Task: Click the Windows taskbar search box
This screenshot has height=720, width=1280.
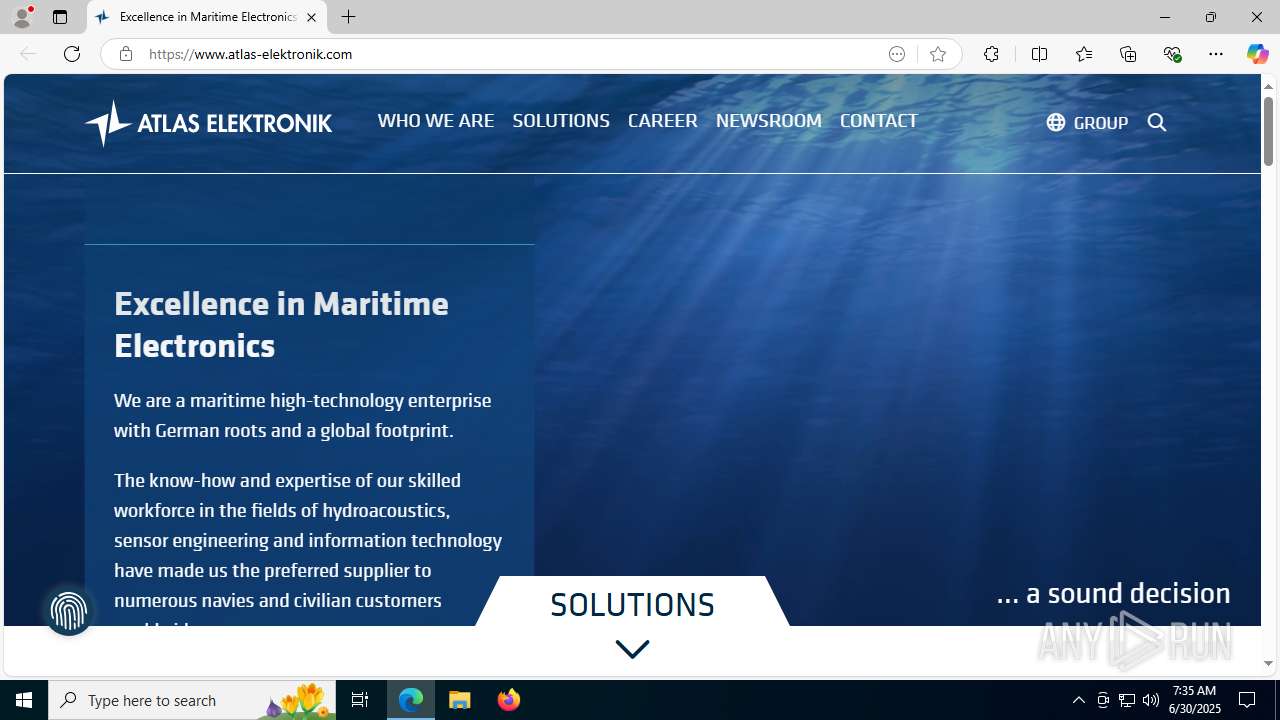Action: [192, 700]
